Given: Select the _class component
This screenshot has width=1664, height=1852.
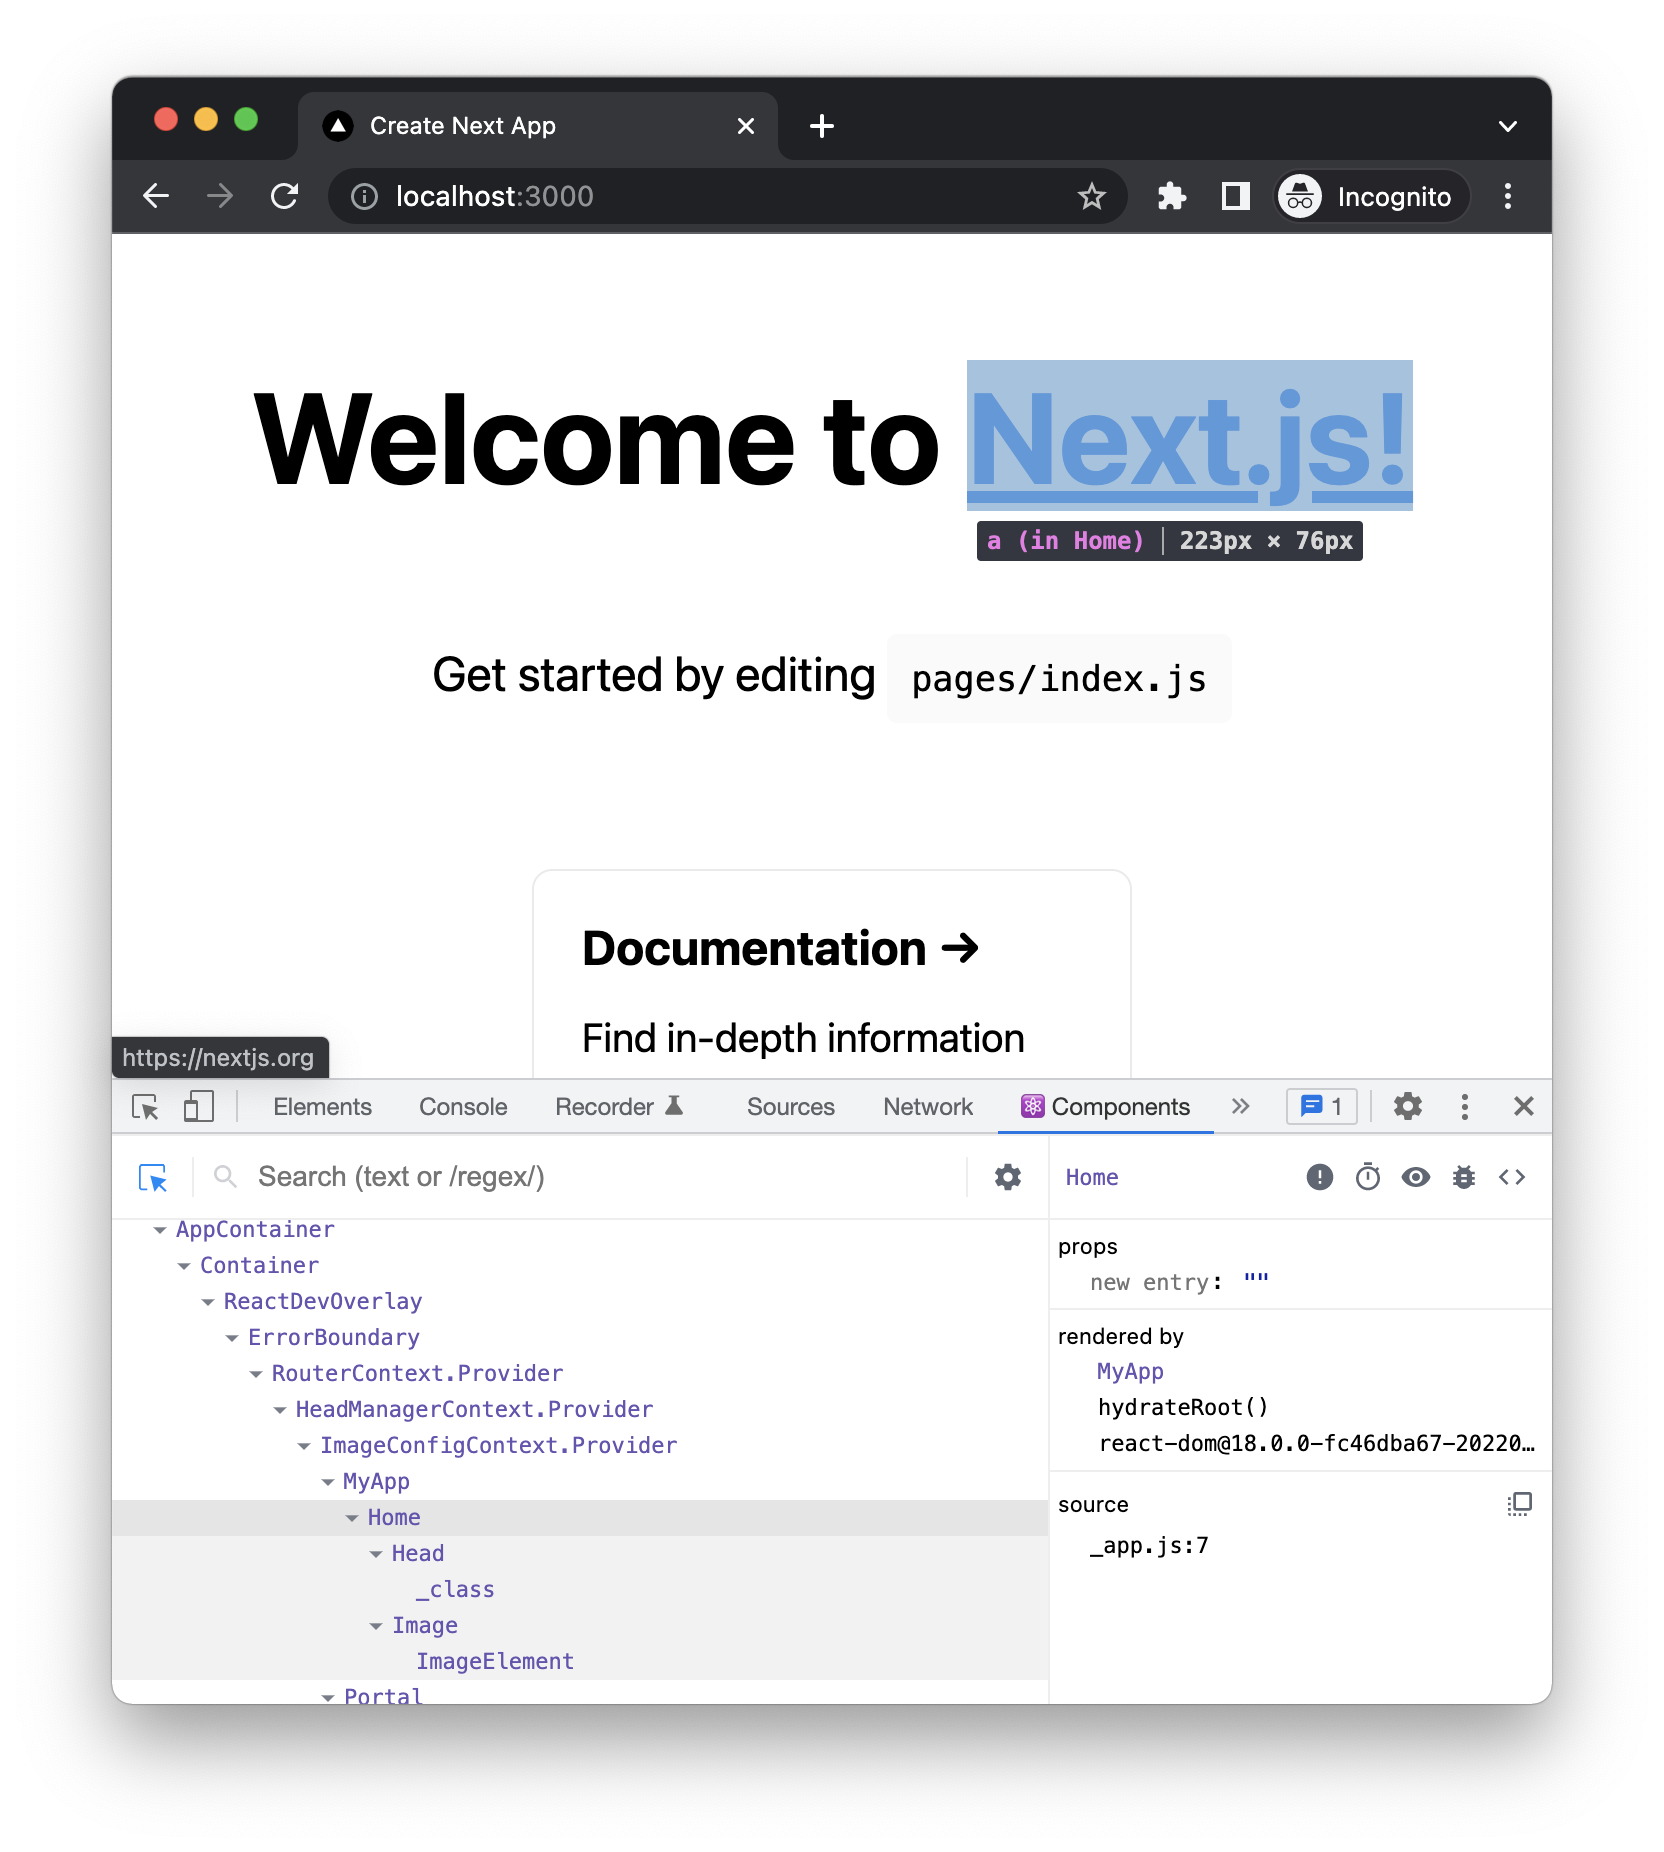Looking at the screenshot, I should [456, 1590].
